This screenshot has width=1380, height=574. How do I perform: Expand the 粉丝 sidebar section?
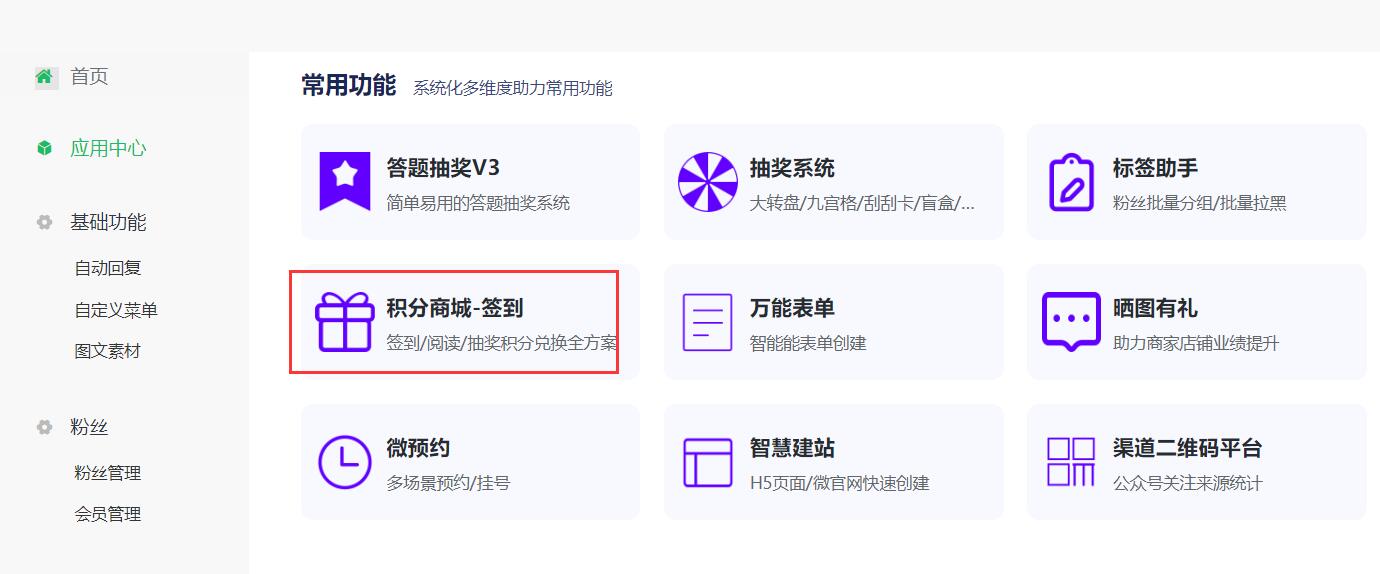[89, 427]
